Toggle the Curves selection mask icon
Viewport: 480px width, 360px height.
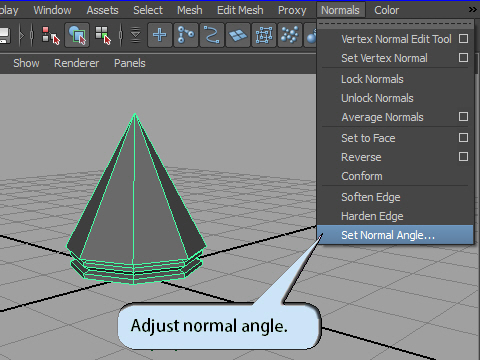pos(212,35)
